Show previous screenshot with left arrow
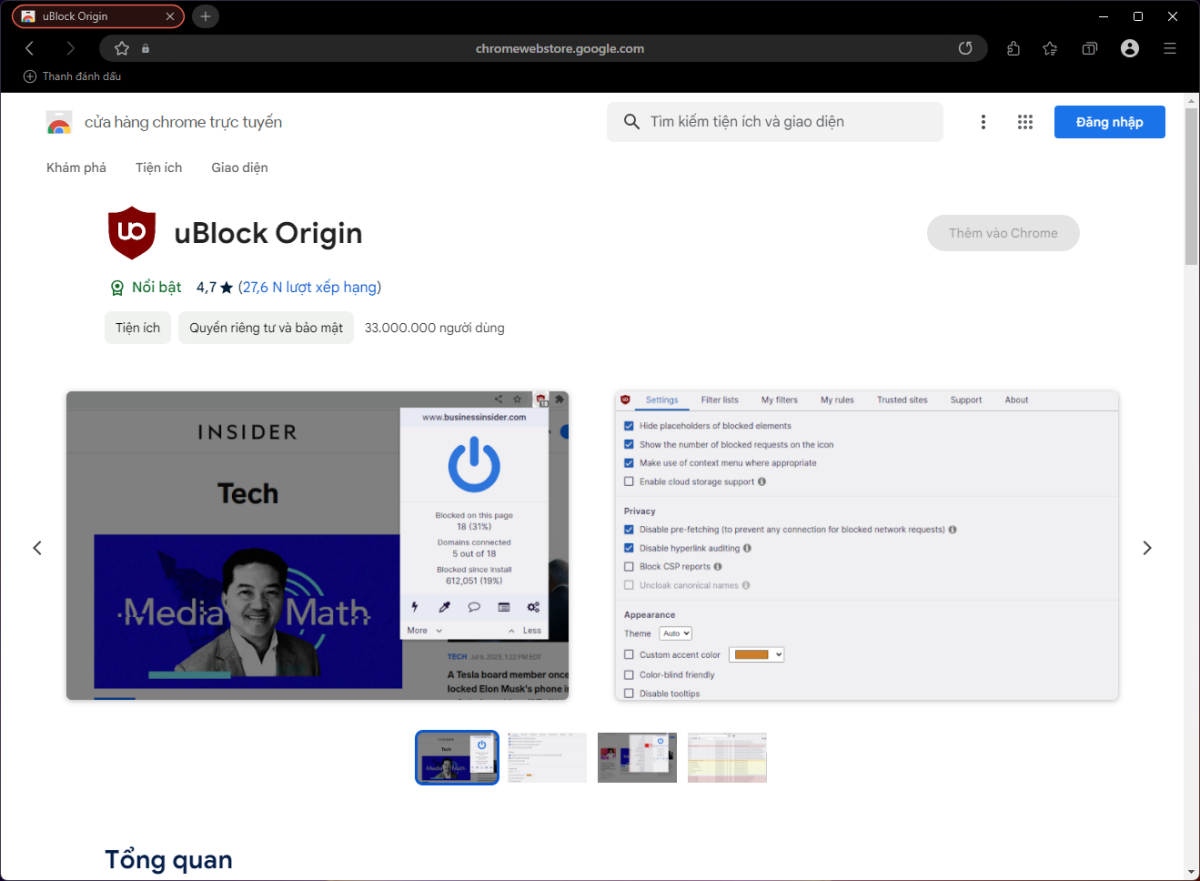 37,548
